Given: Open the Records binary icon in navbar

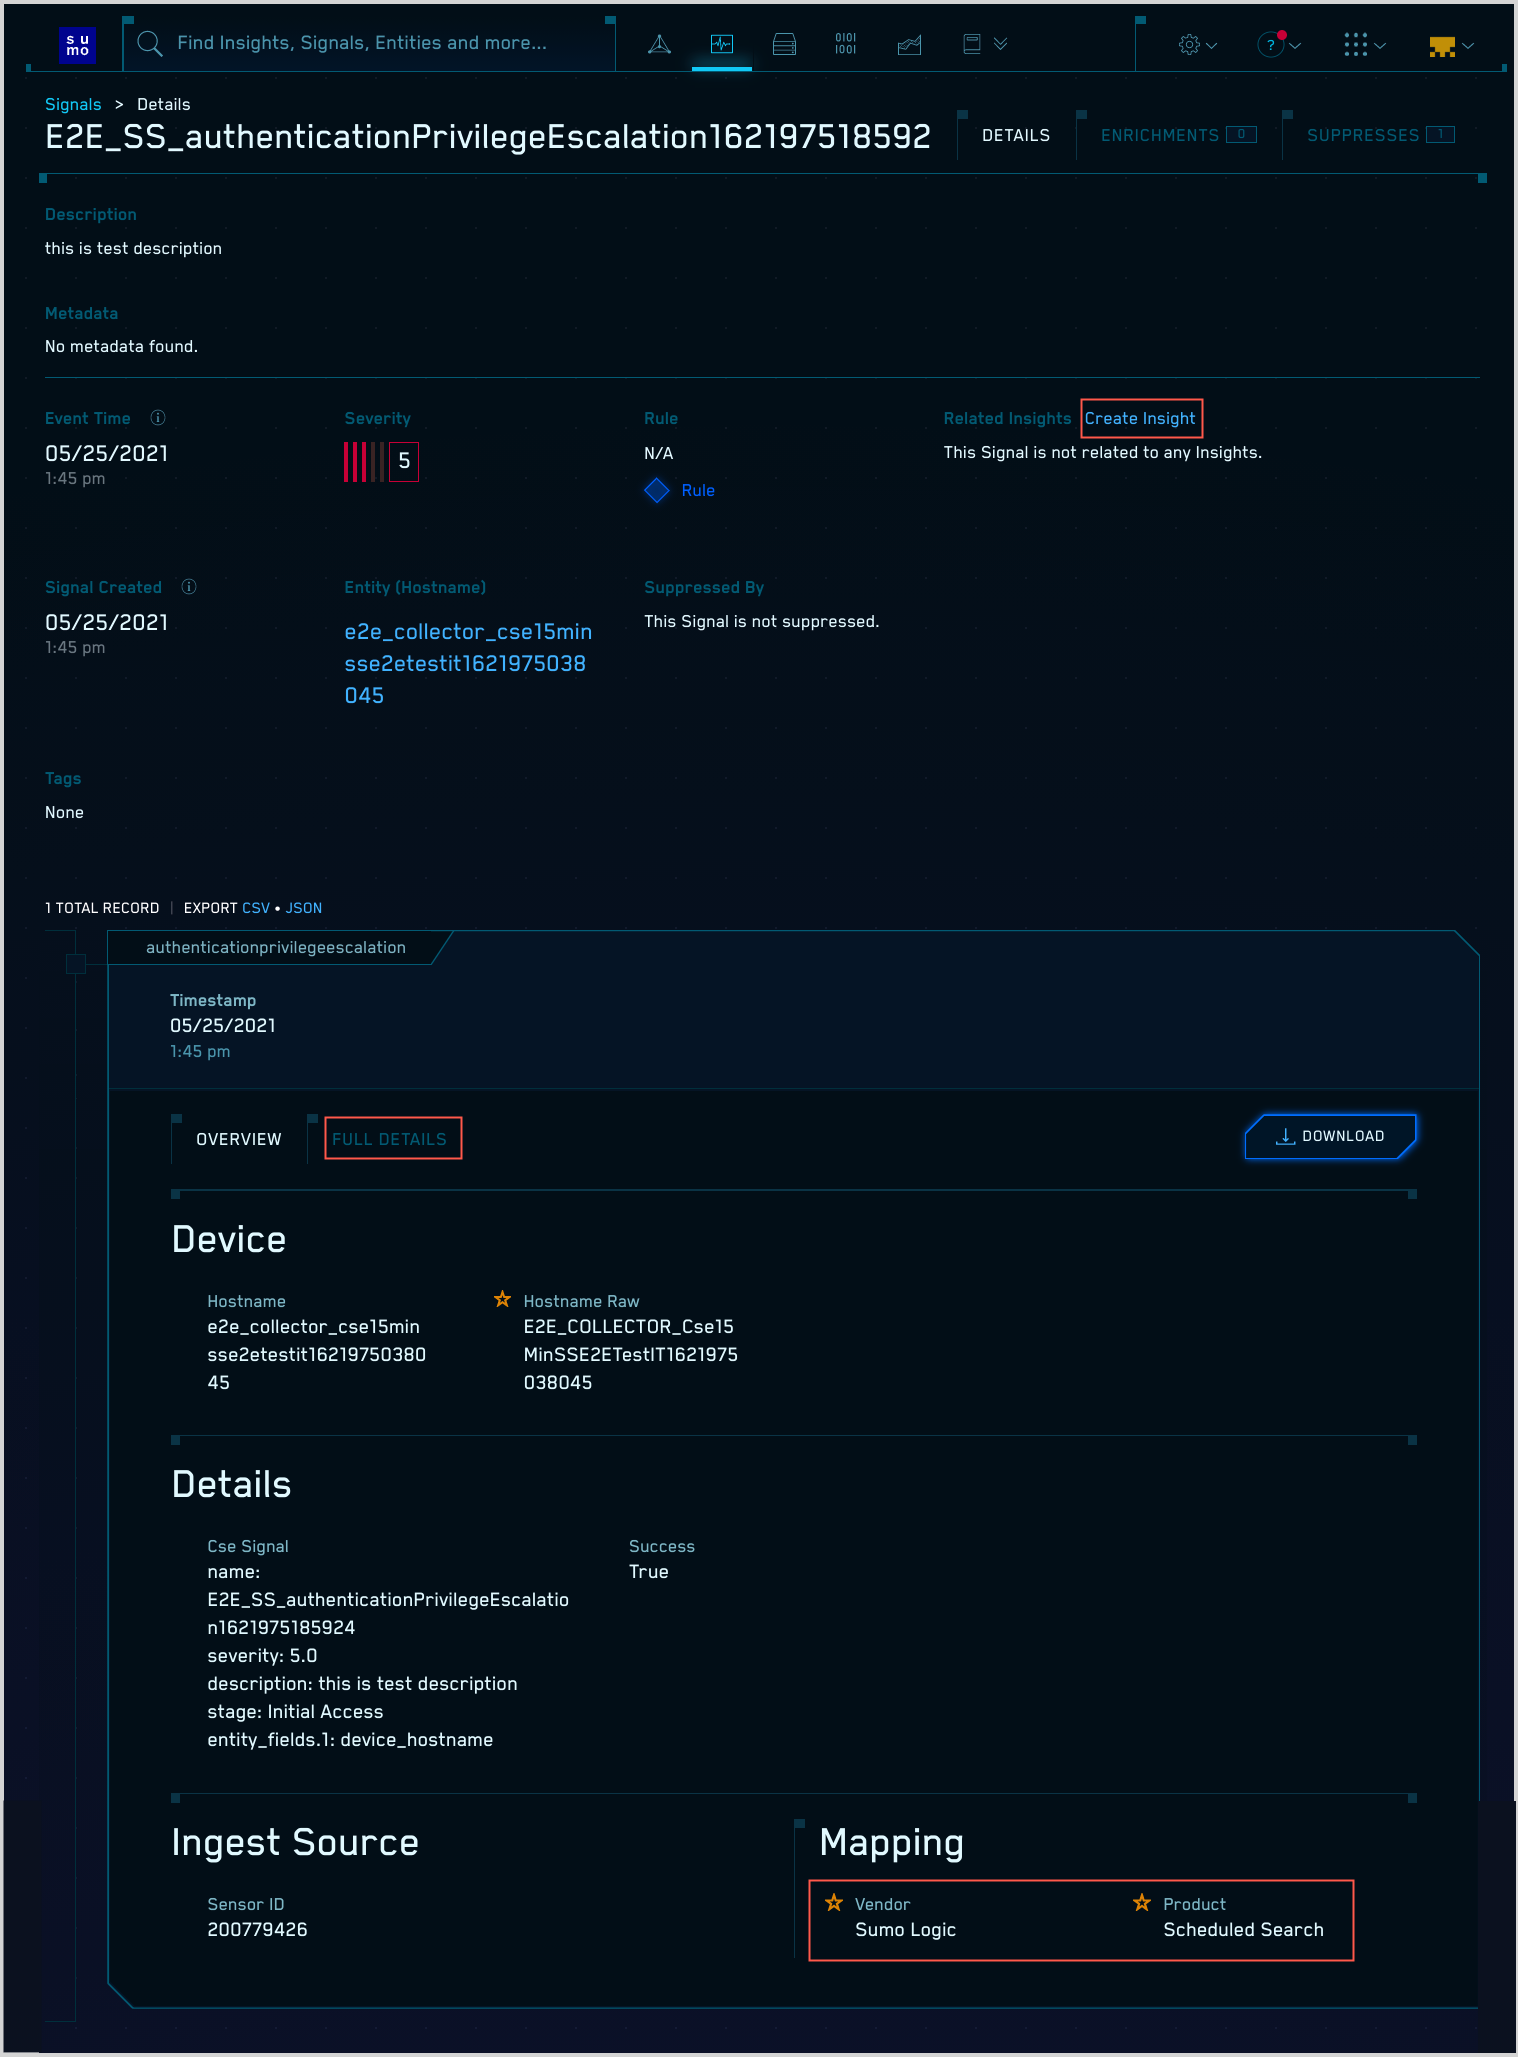Looking at the screenshot, I should [x=846, y=44].
